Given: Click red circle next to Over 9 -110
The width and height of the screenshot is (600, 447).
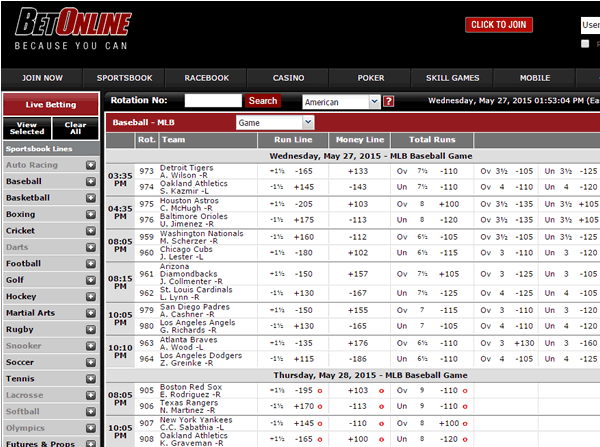Looking at the screenshot, I should [x=465, y=391].
